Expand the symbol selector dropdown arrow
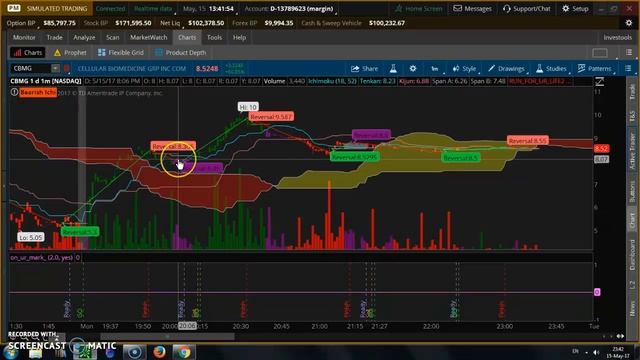The width and height of the screenshot is (640, 360). pos(55,69)
